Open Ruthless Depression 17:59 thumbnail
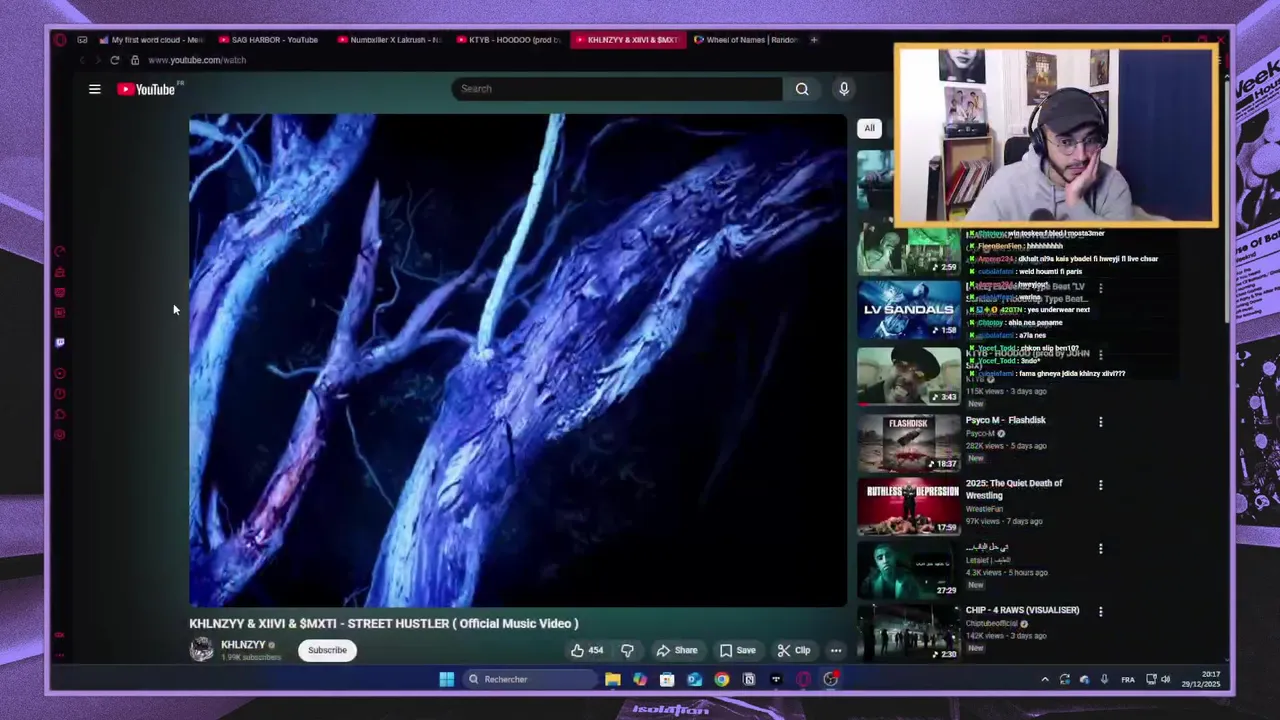1280x720 pixels. click(908, 506)
